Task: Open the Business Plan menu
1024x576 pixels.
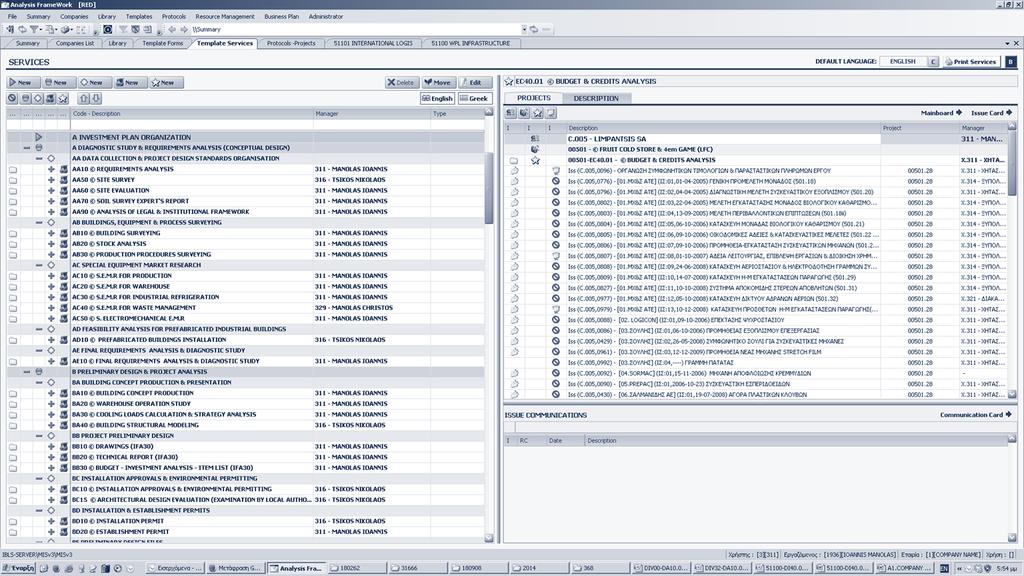Action: (281, 16)
